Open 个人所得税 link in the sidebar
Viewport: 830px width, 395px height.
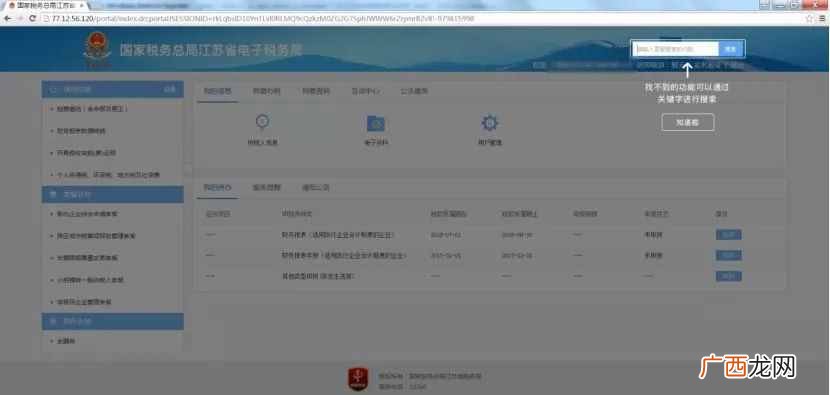click(x=108, y=174)
